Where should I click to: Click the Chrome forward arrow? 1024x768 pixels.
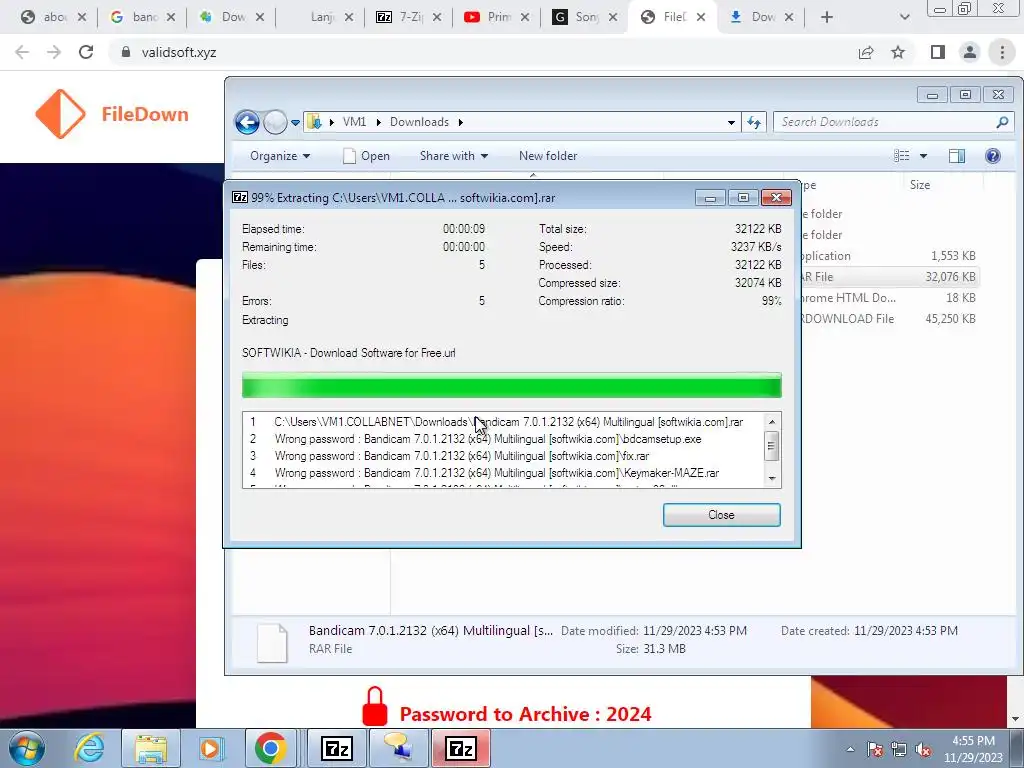point(54,52)
